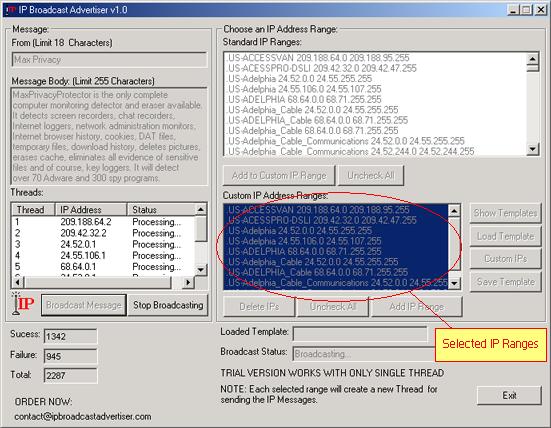Click the IP Address column header
Image resolution: width=551 pixels, height=428 pixels.
[x=91, y=209]
